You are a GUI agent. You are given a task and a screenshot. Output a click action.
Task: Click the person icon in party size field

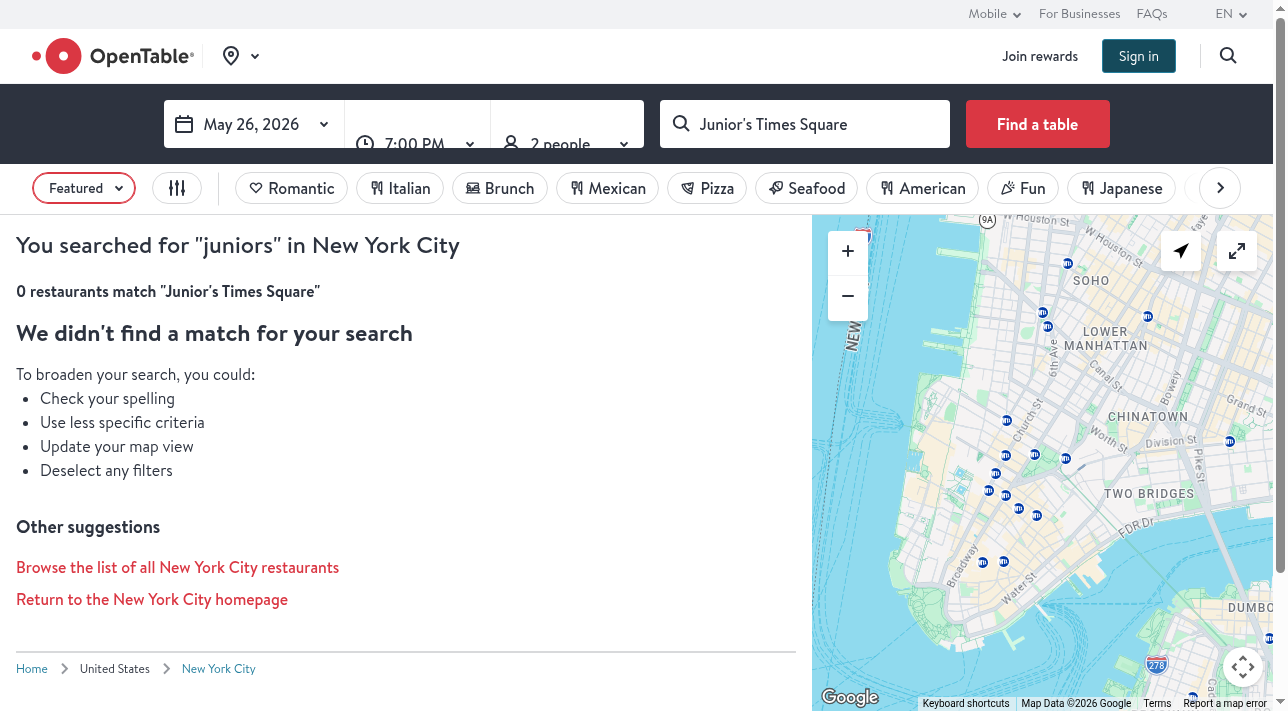[511, 142]
